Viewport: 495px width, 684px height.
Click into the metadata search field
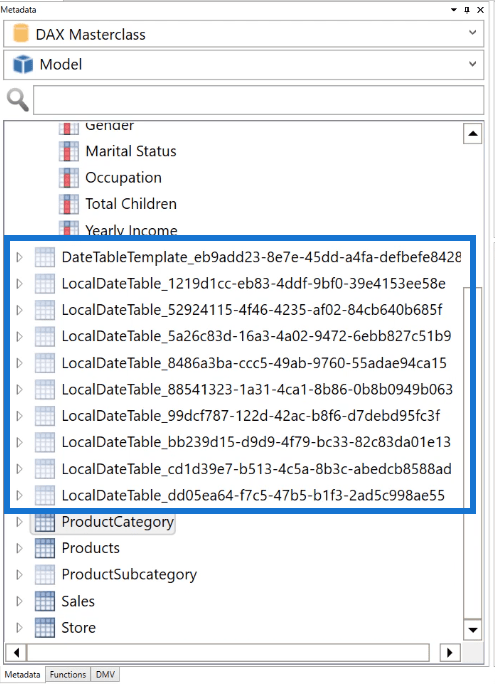[259, 100]
